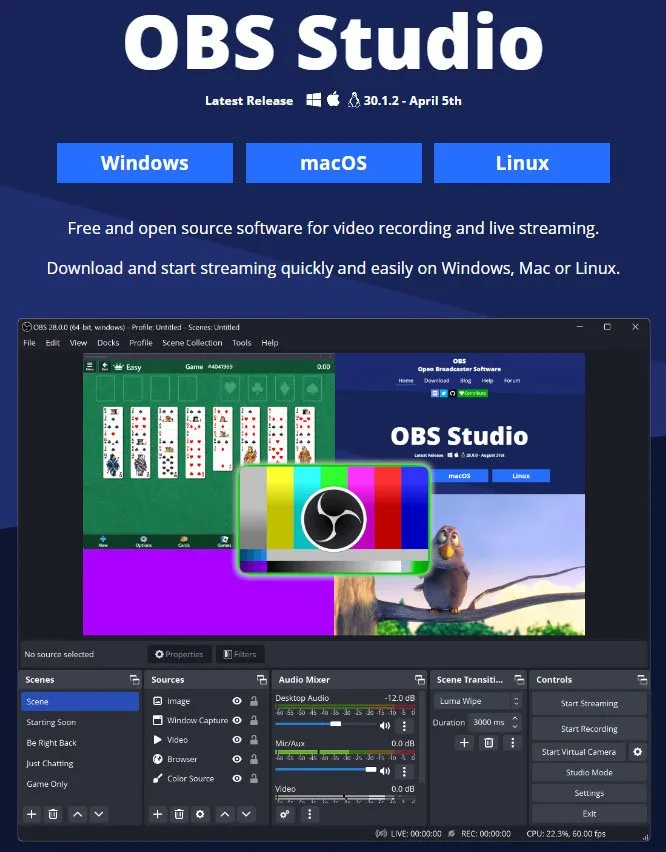Remove selected scene with trash icon

(x=53, y=814)
